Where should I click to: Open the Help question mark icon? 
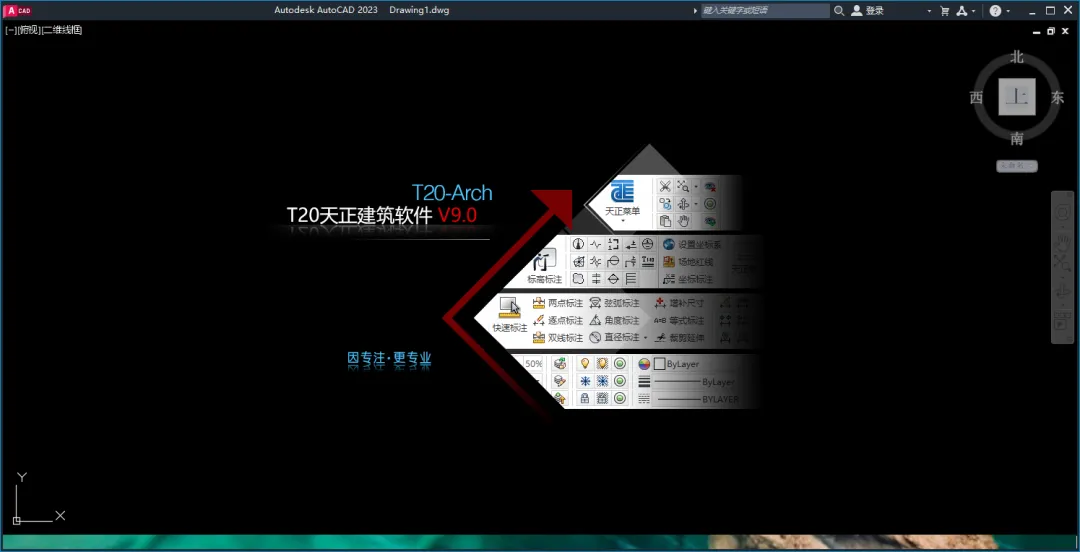(x=995, y=11)
